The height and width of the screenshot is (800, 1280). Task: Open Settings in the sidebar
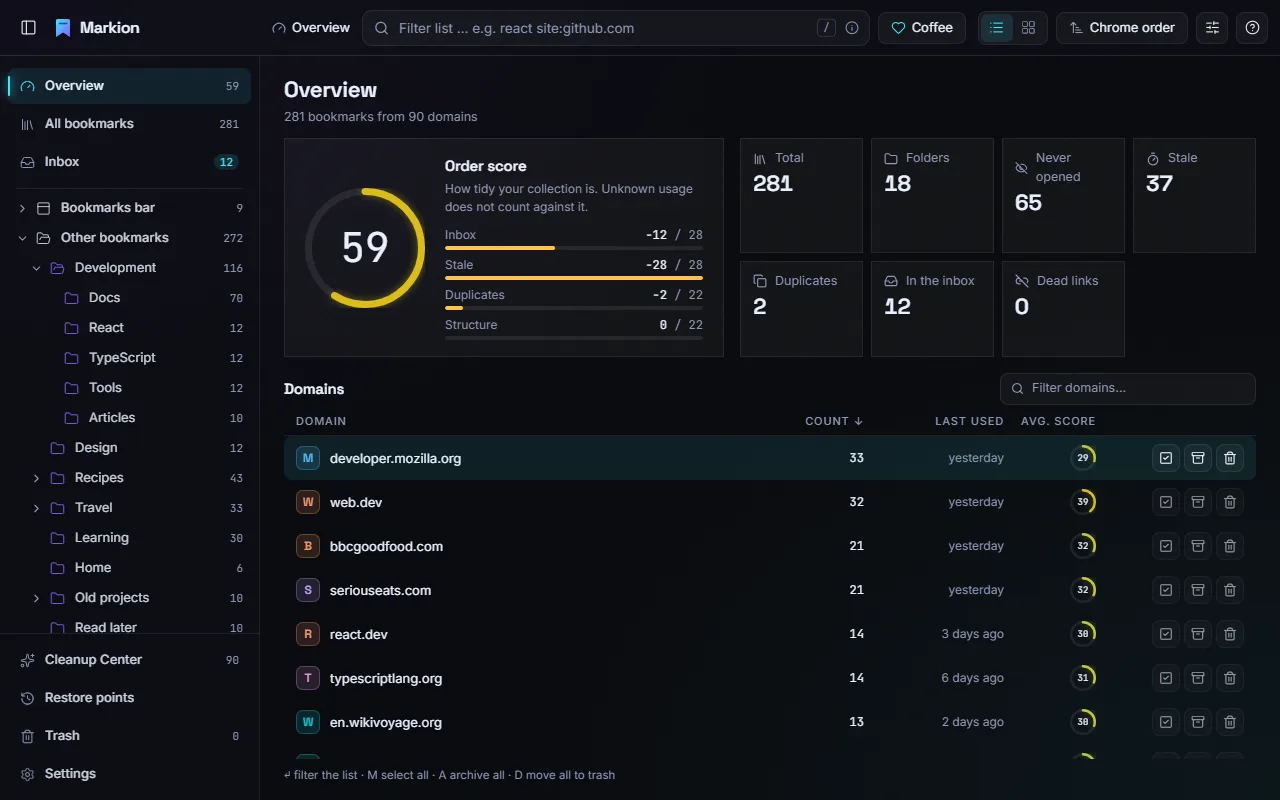[129, 774]
